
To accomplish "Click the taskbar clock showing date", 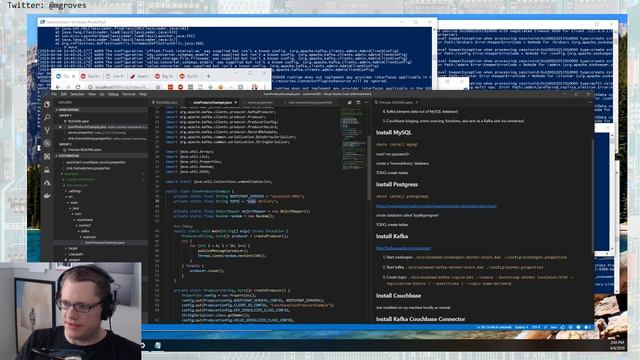I will point(618,345).
